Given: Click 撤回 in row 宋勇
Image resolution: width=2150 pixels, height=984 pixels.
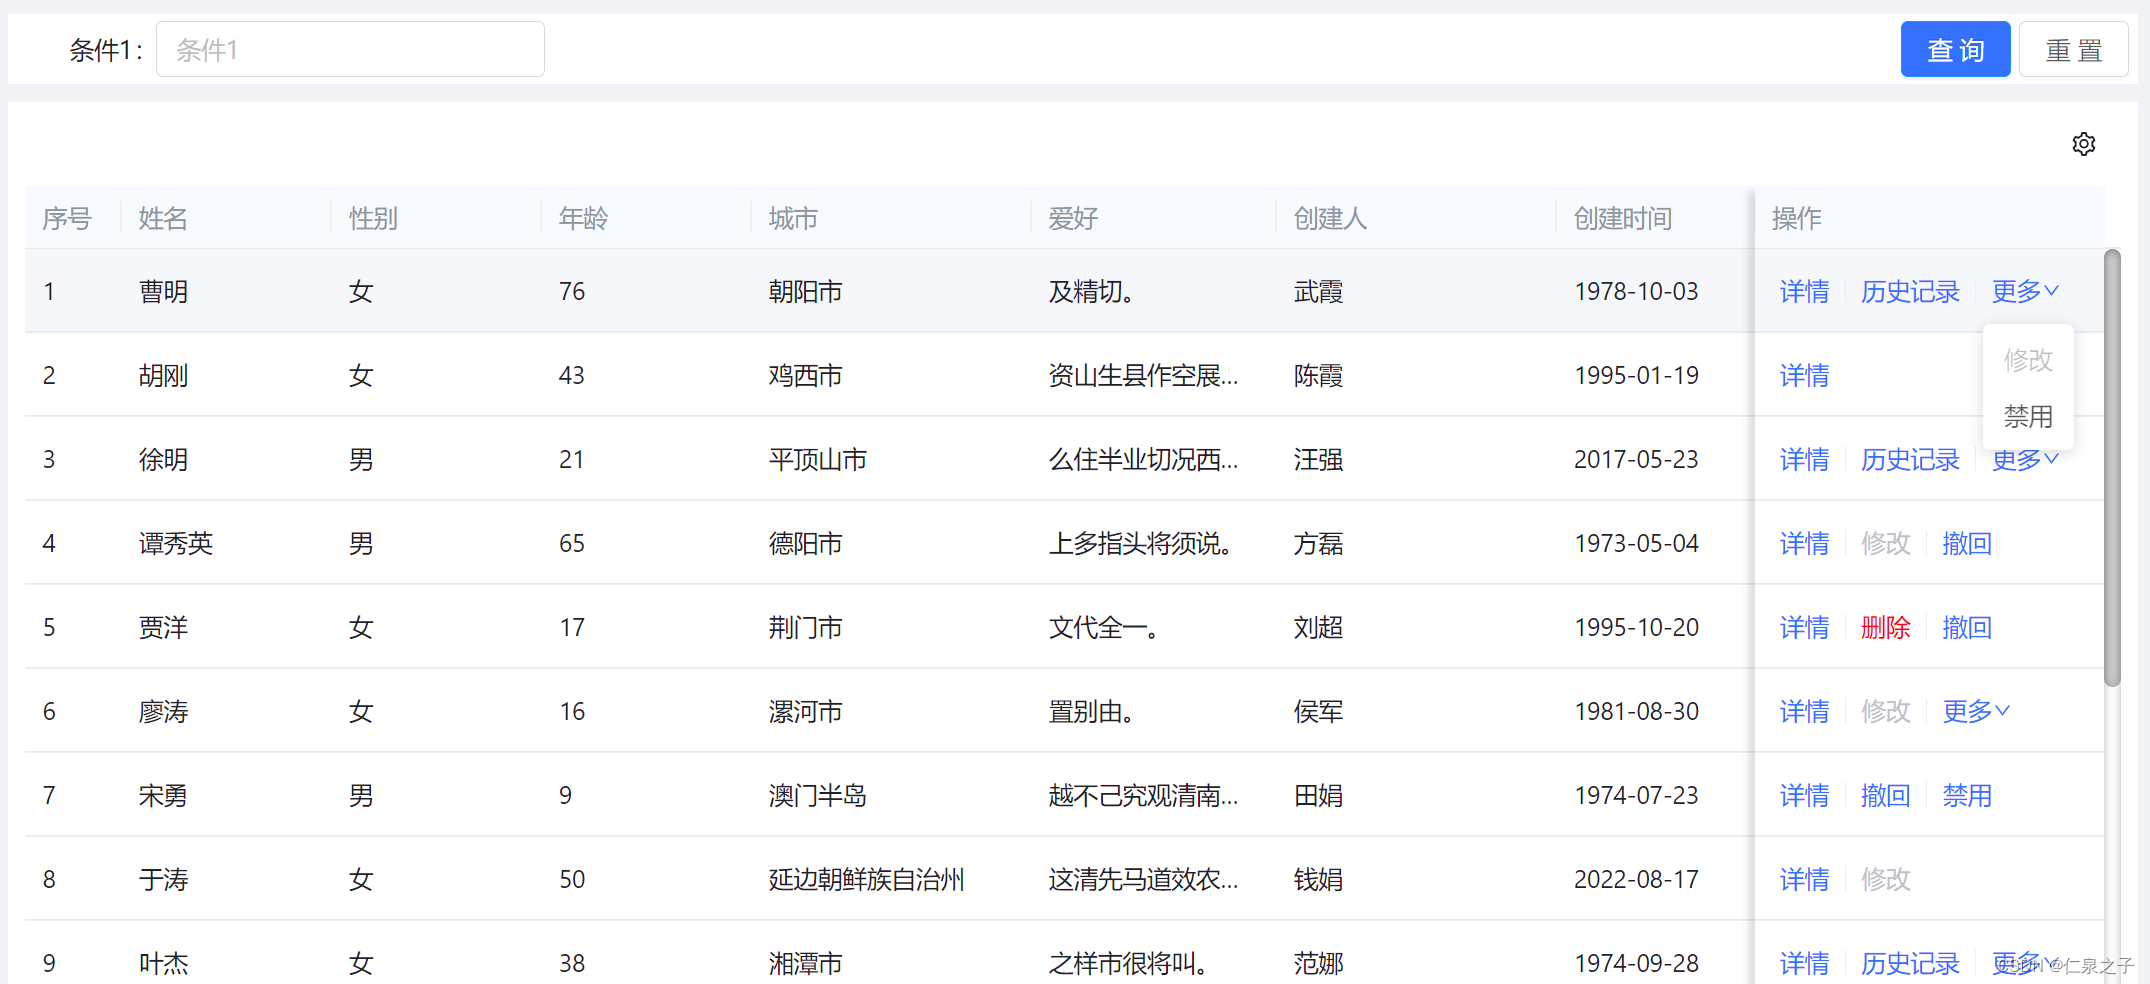Looking at the screenshot, I should pos(1885,795).
